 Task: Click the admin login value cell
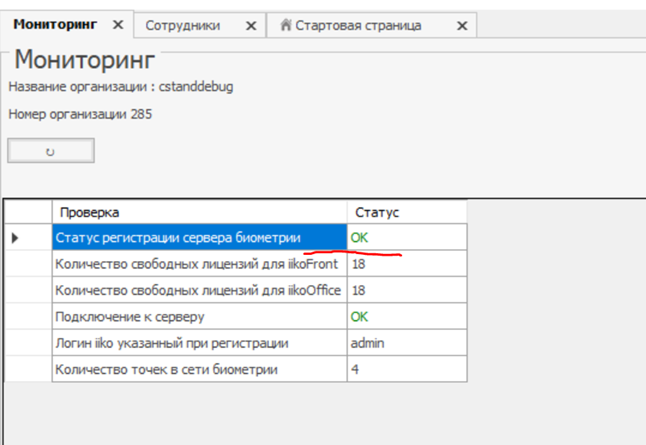tap(407, 343)
